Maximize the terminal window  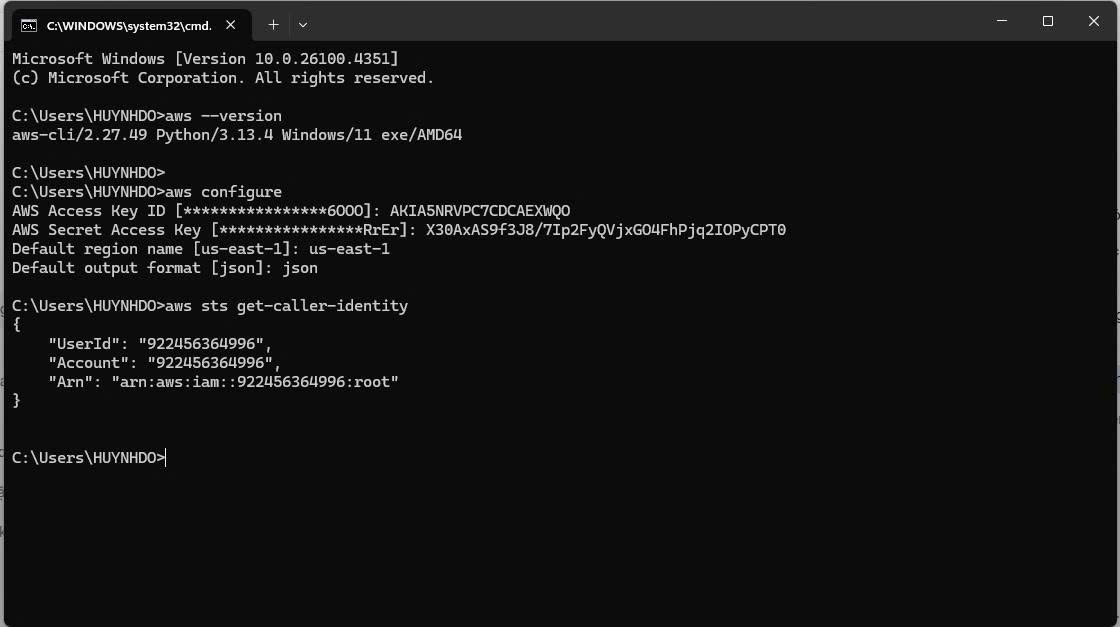click(x=1048, y=21)
